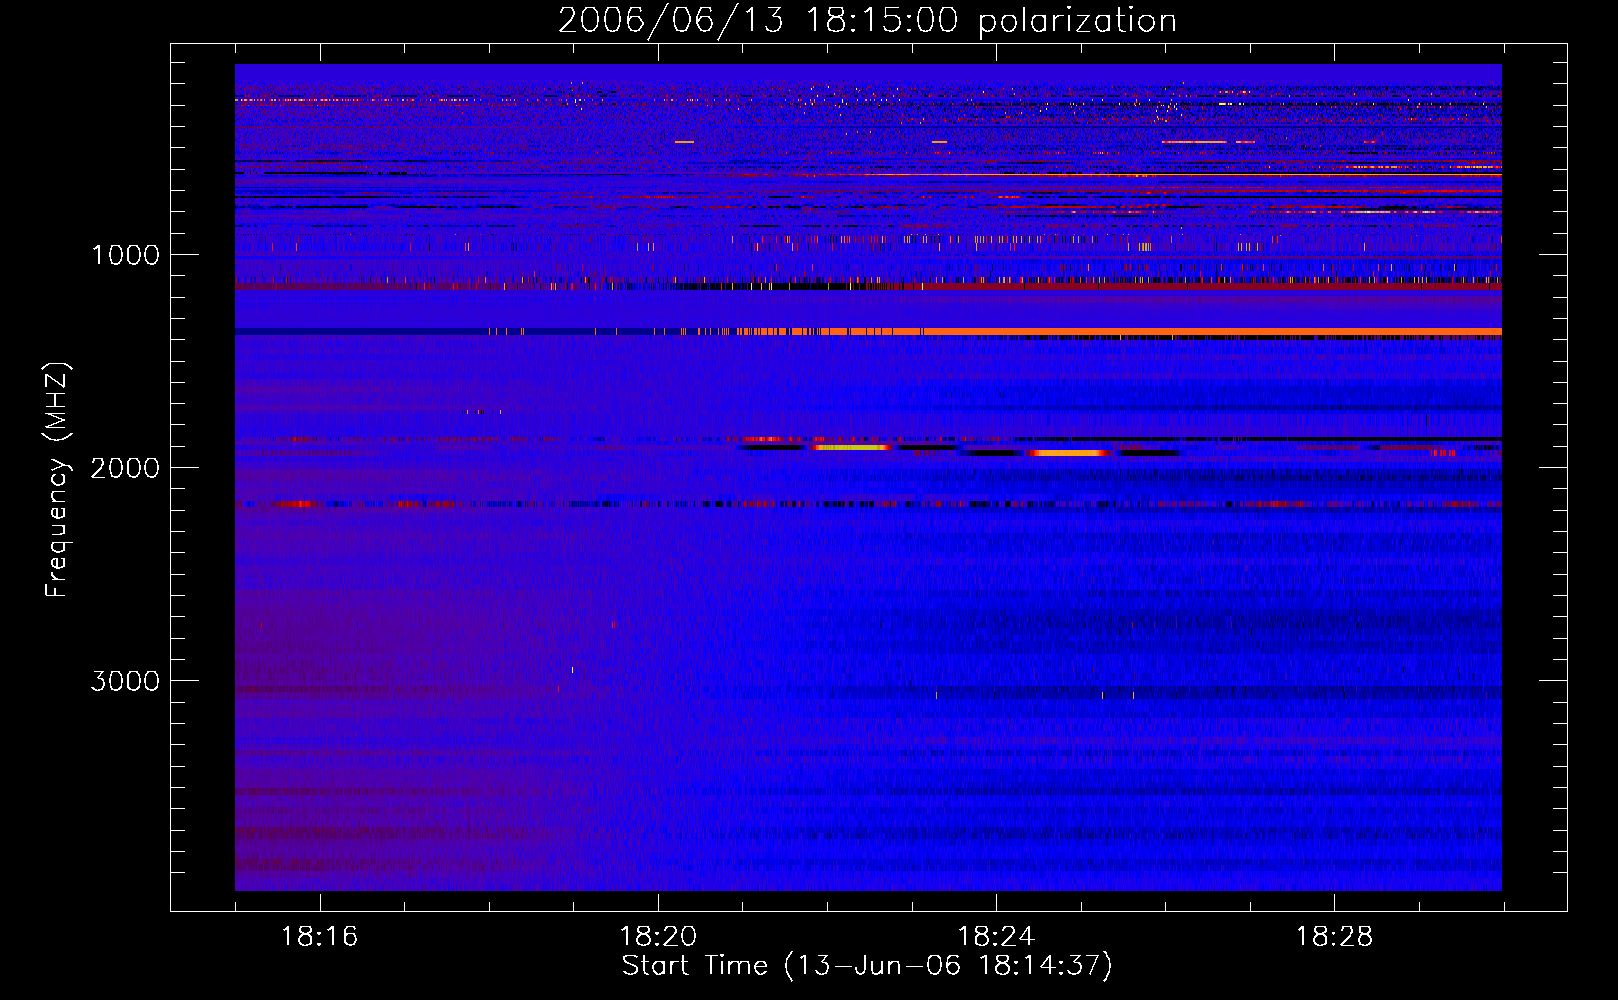The image size is (1618, 1000).
Task: Click the '2000' frequency axis label
Action: (125, 468)
